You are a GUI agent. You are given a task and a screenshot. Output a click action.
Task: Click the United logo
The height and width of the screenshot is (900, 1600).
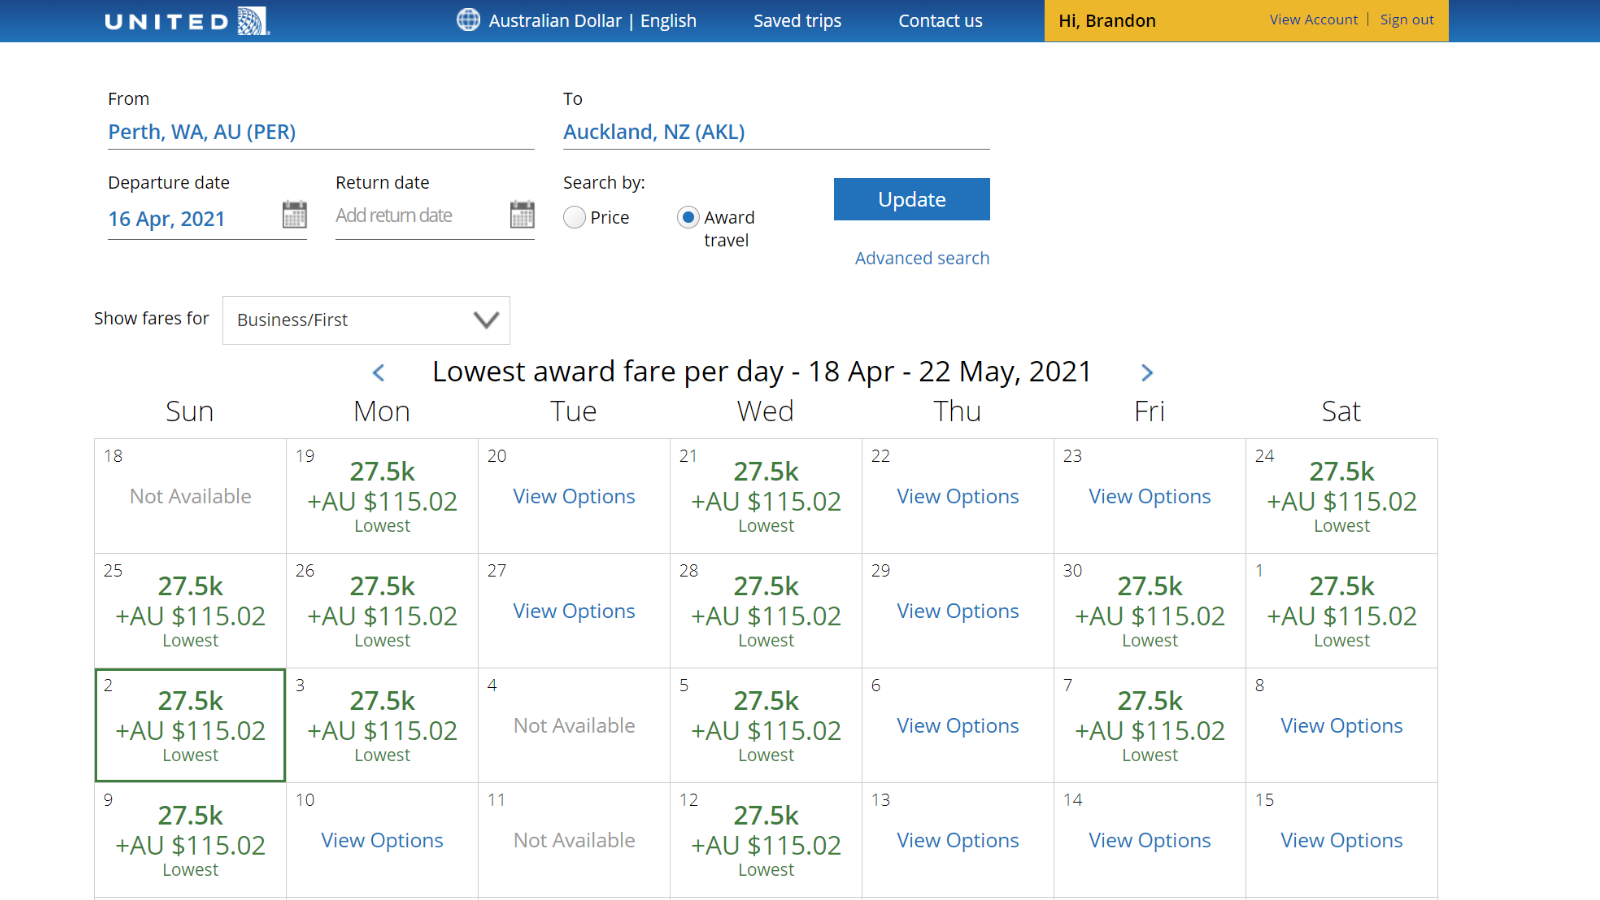tap(187, 21)
